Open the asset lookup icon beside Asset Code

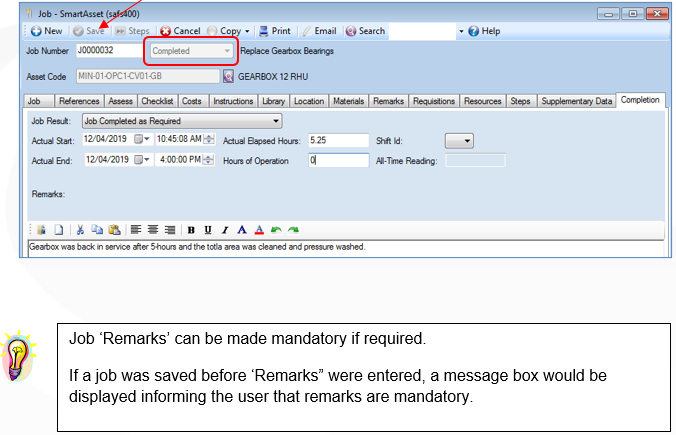pos(228,76)
